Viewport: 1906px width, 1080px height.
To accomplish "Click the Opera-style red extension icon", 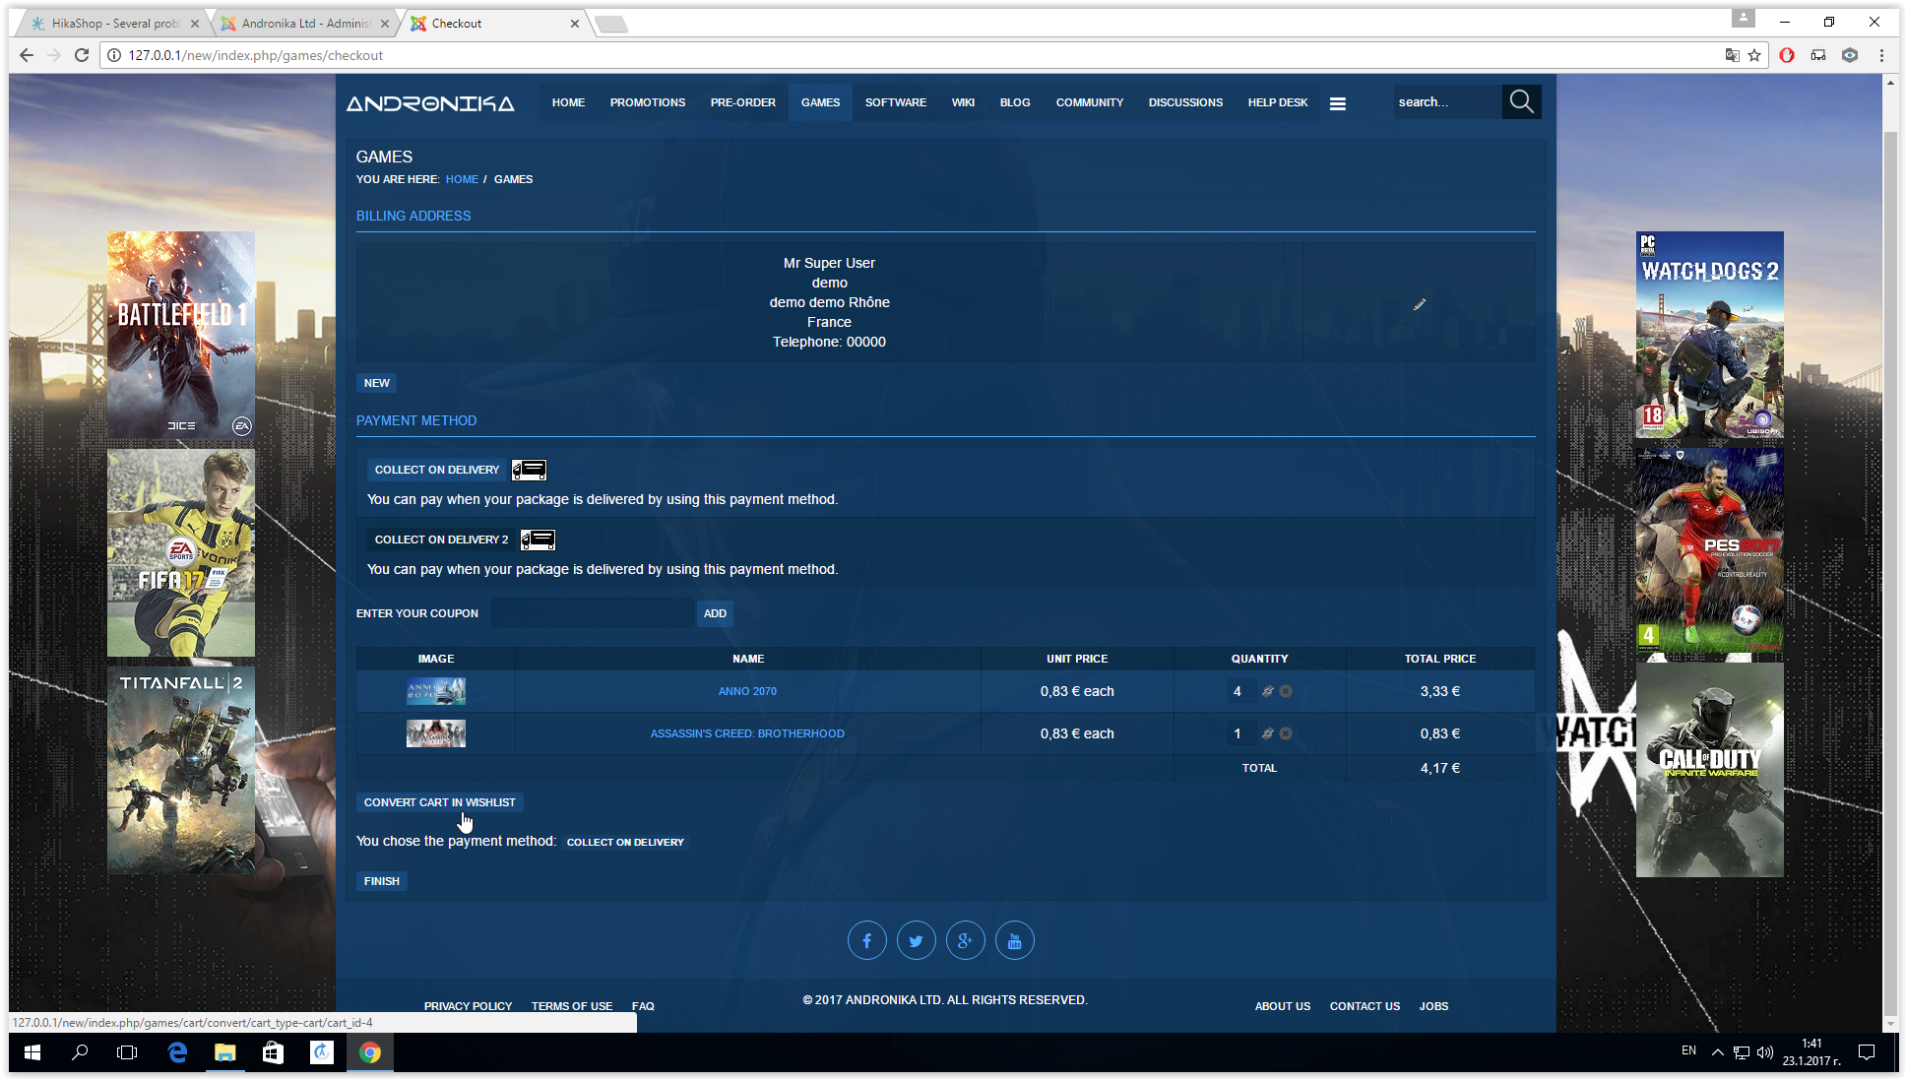I will pyautogui.click(x=1787, y=56).
